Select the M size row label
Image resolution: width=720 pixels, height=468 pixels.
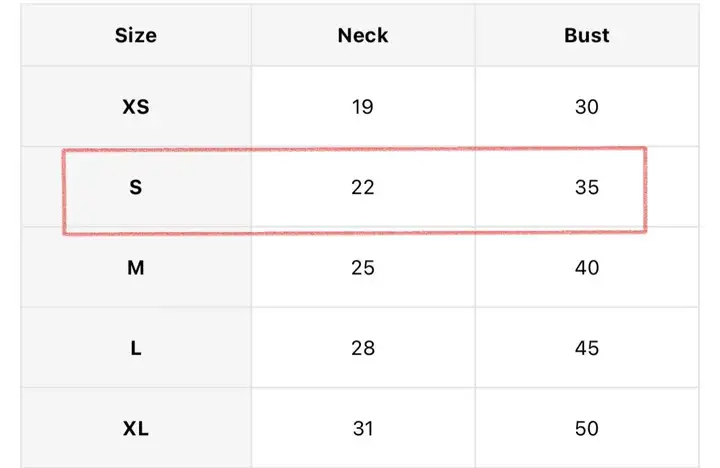point(135,268)
